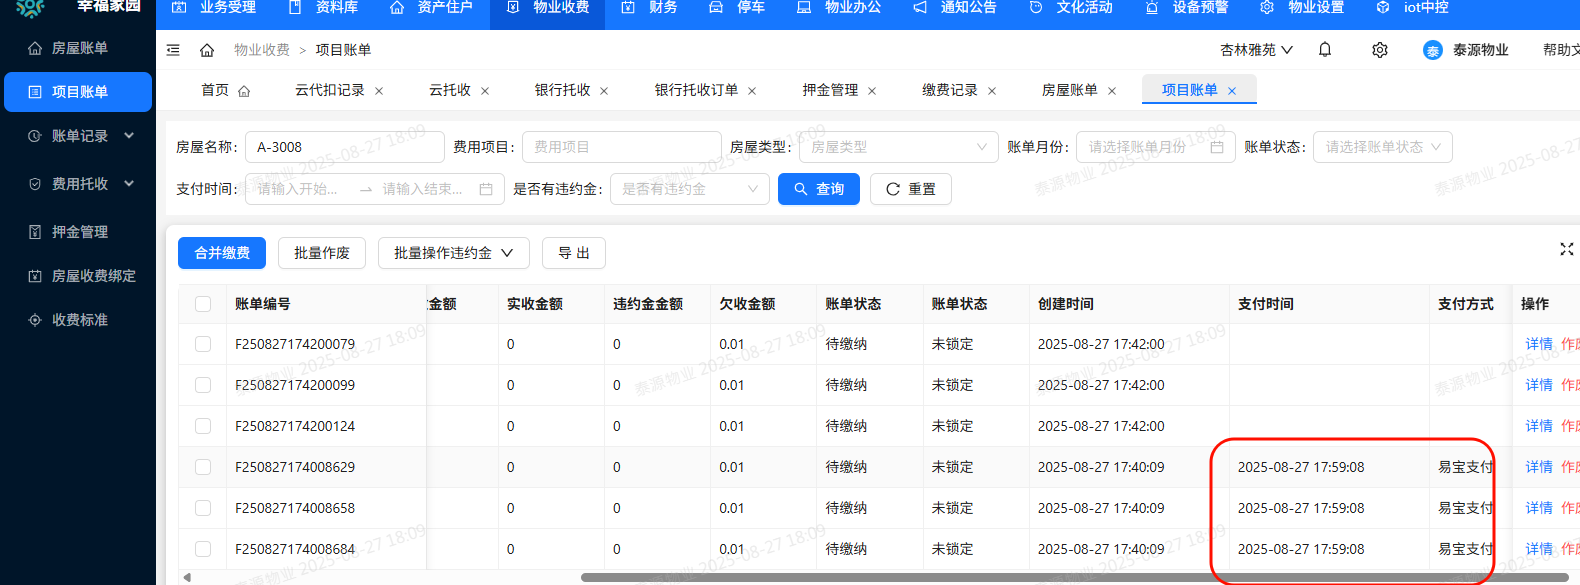
Task: Open the 设备预警 top navigation item
Action: (1187, 8)
